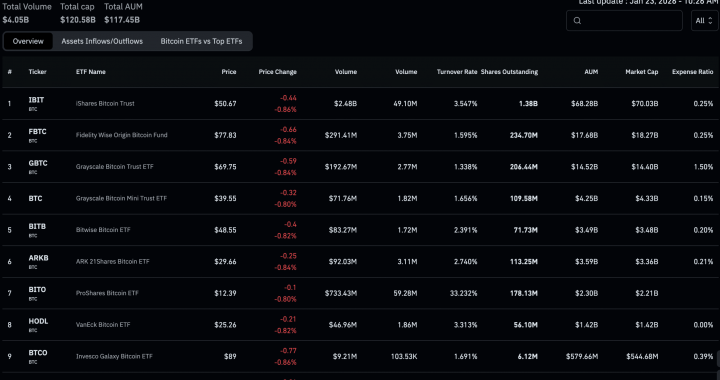Click the BTC ticker in row 4
The height and width of the screenshot is (380, 720).
pyautogui.click(x=35, y=198)
